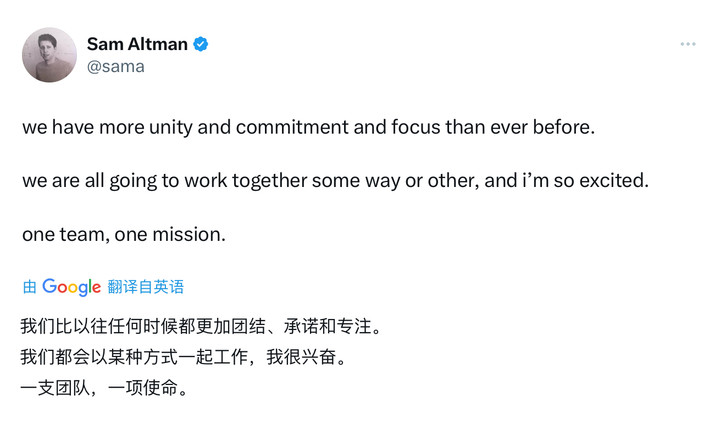Click the Sam Altman display name
The width and height of the screenshot is (720, 424).
tap(137, 44)
